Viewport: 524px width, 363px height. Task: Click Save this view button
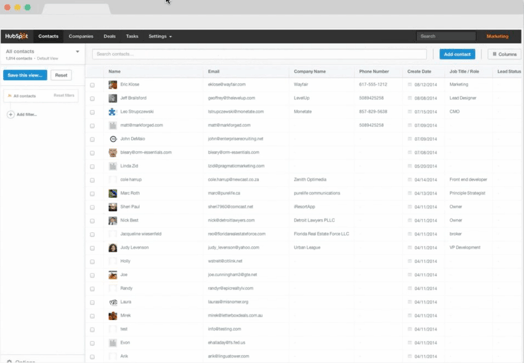(25, 75)
